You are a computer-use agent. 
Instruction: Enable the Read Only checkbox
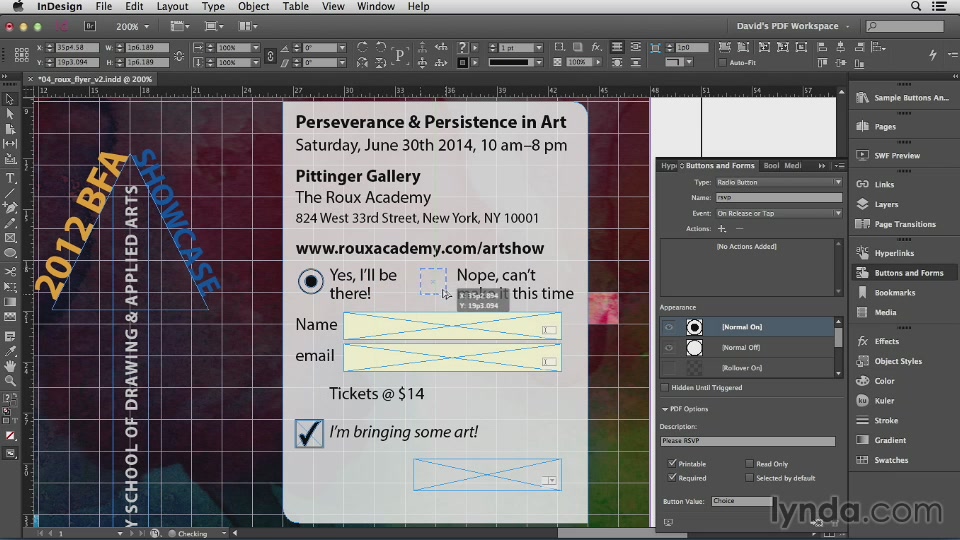coord(749,463)
